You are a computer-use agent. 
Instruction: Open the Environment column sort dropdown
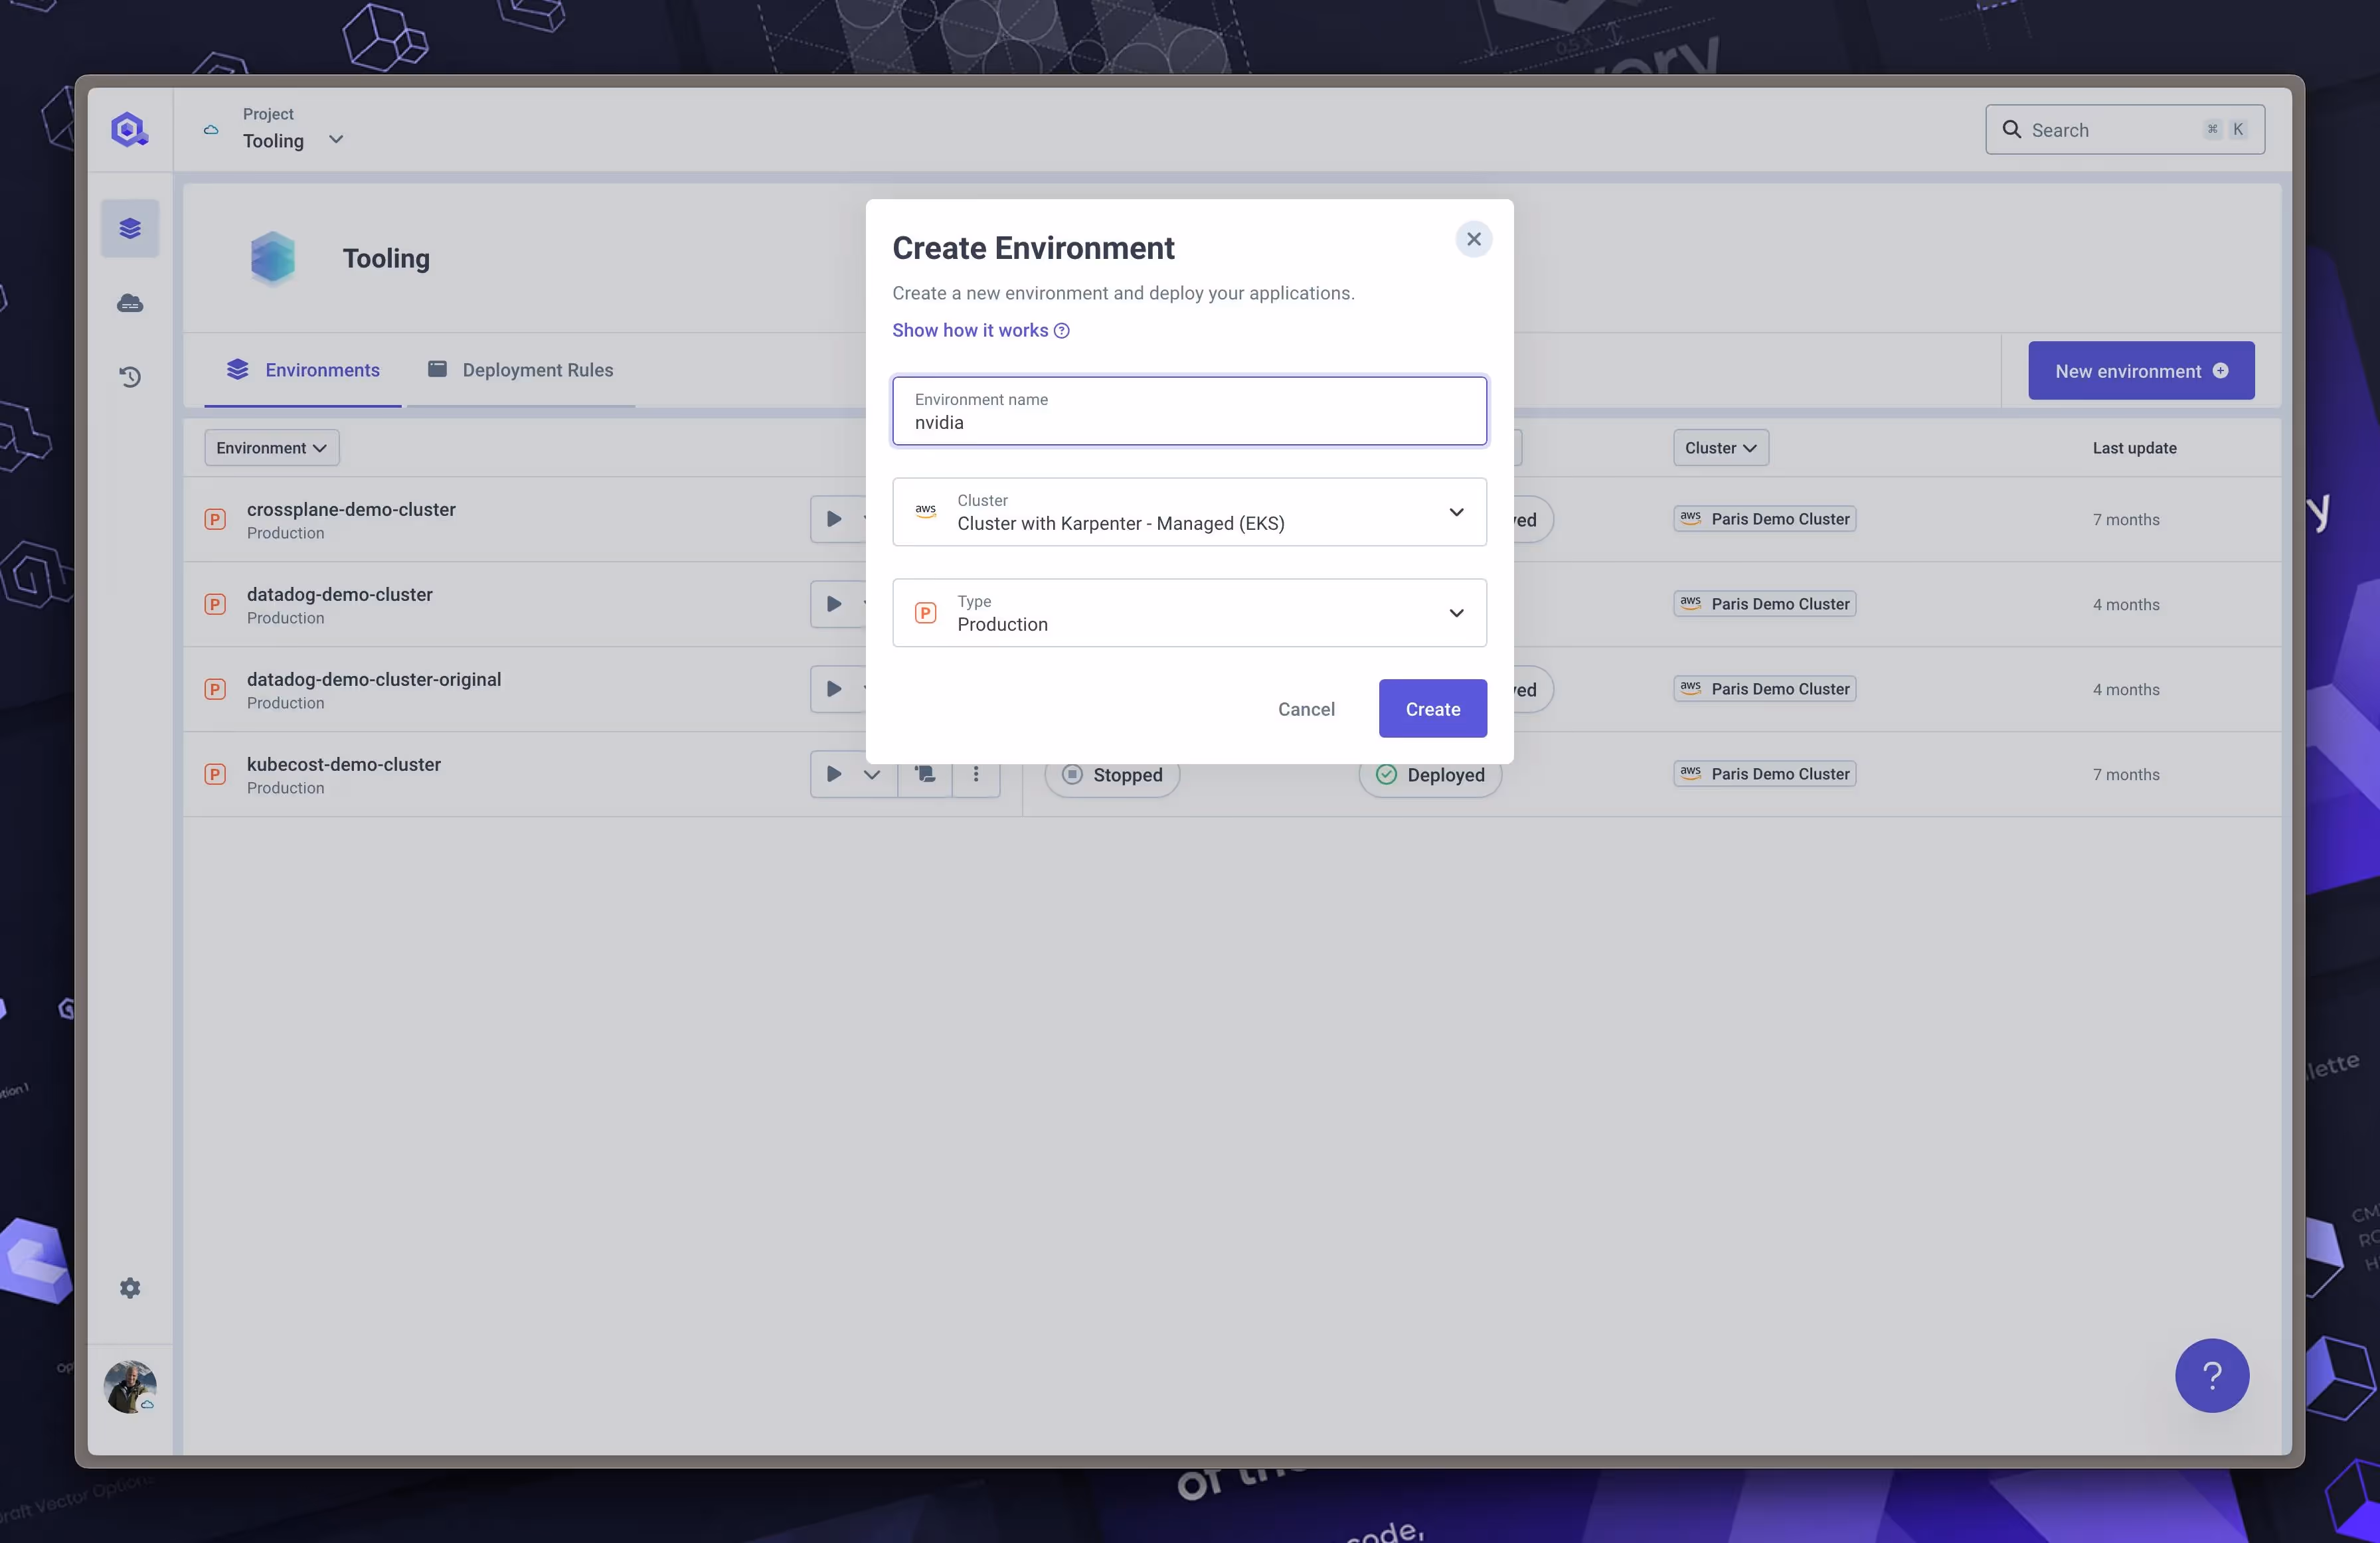271,447
